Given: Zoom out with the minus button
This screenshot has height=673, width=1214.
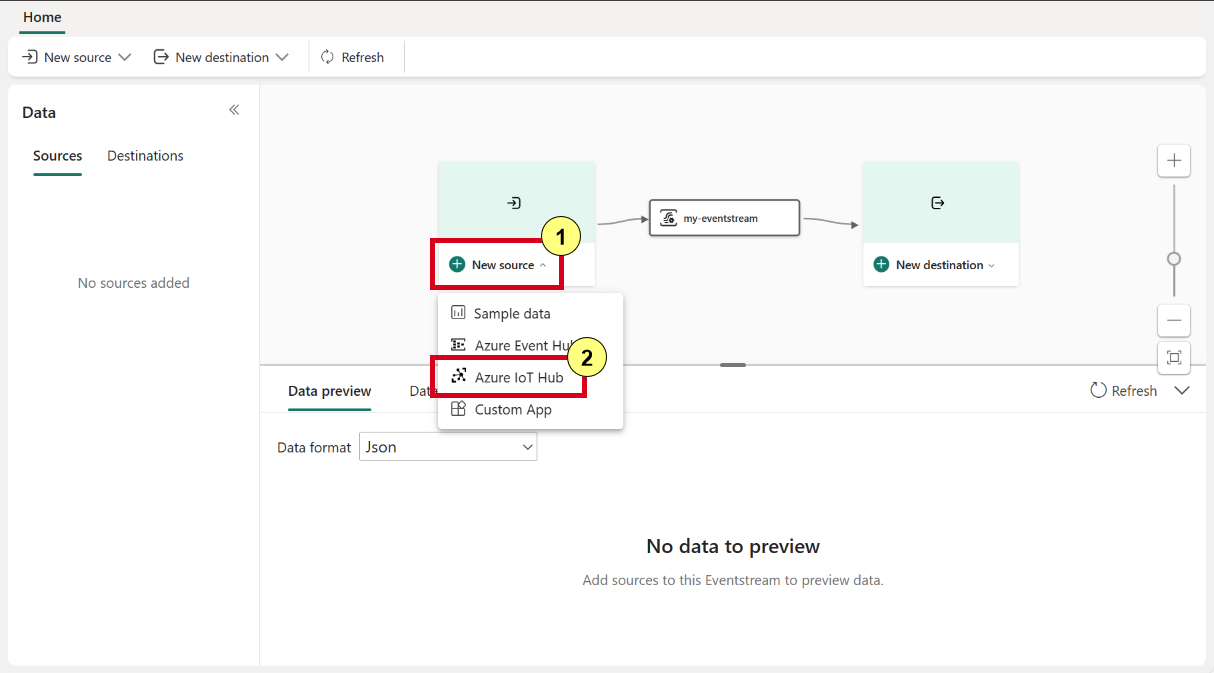Looking at the screenshot, I should tap(1174, 320).
